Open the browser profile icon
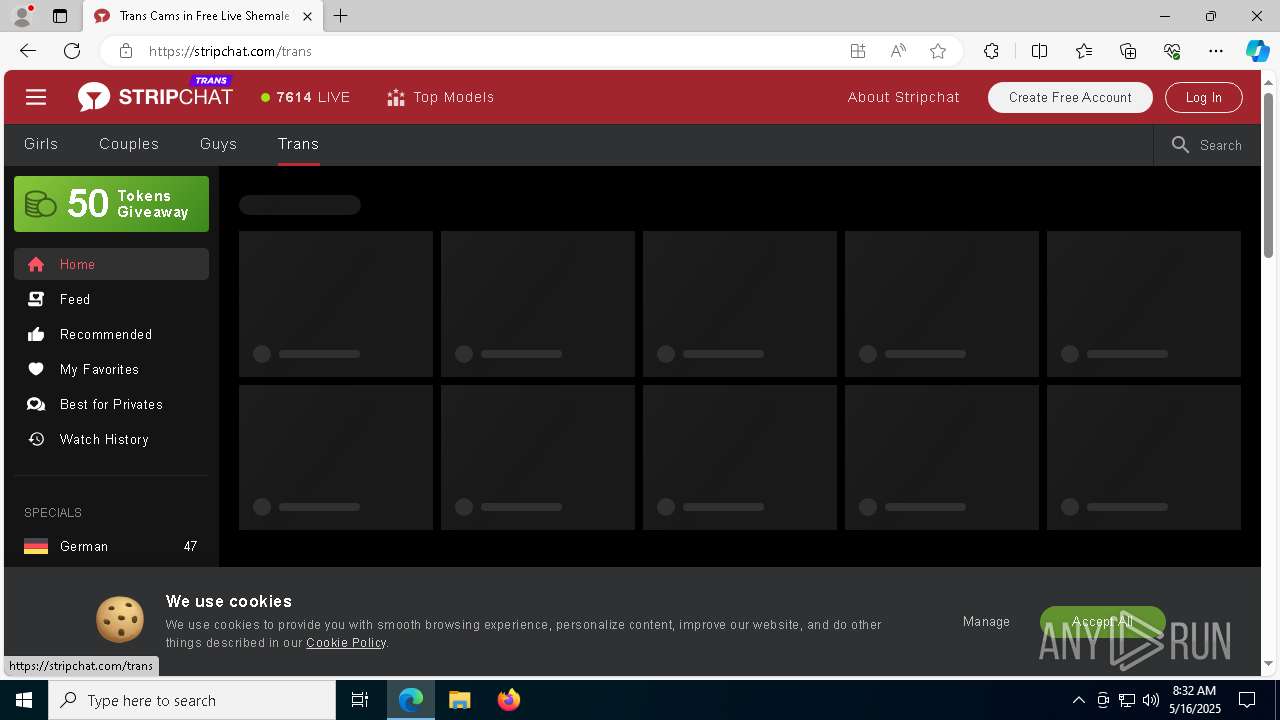Image resolution: width=1280 pixels, height=720 pixels. click(x=22, y=16)
